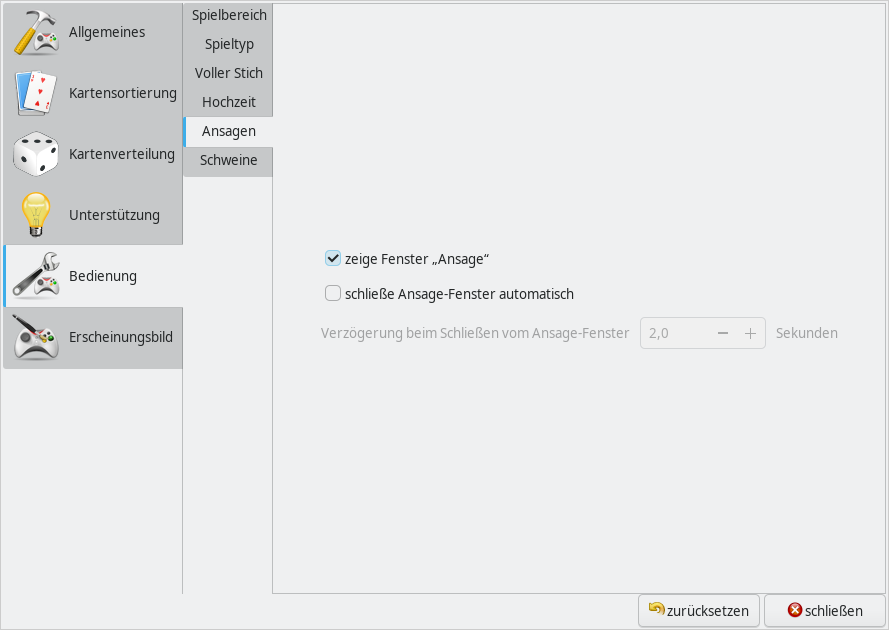The image size is (889, 630).
Task: Increase the delay with the plus button
Action: [750, 333]
